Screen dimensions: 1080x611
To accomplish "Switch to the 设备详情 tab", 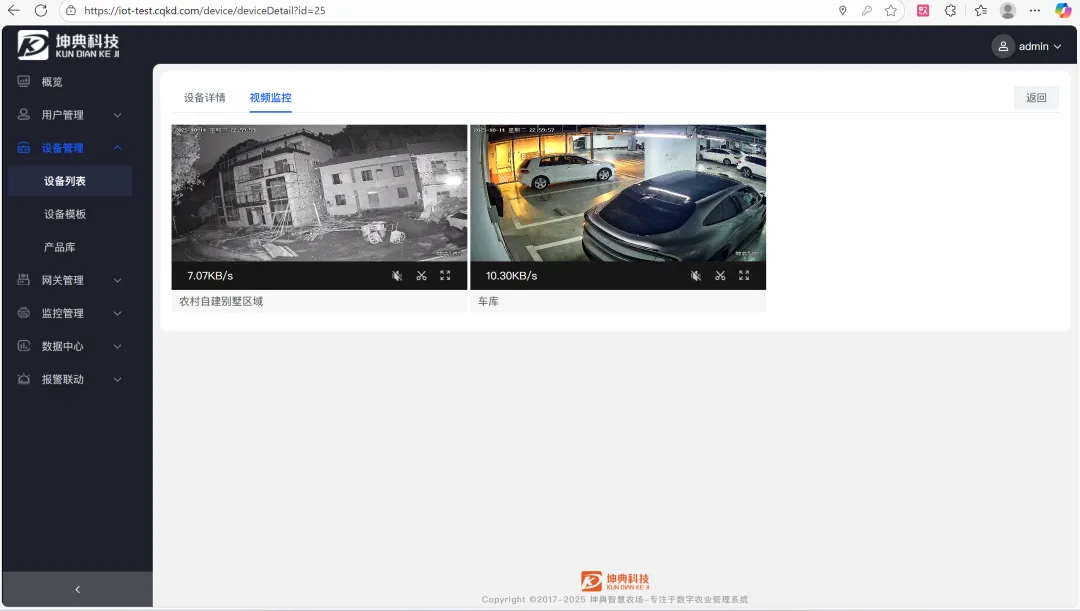I will [x=205, y=98].
